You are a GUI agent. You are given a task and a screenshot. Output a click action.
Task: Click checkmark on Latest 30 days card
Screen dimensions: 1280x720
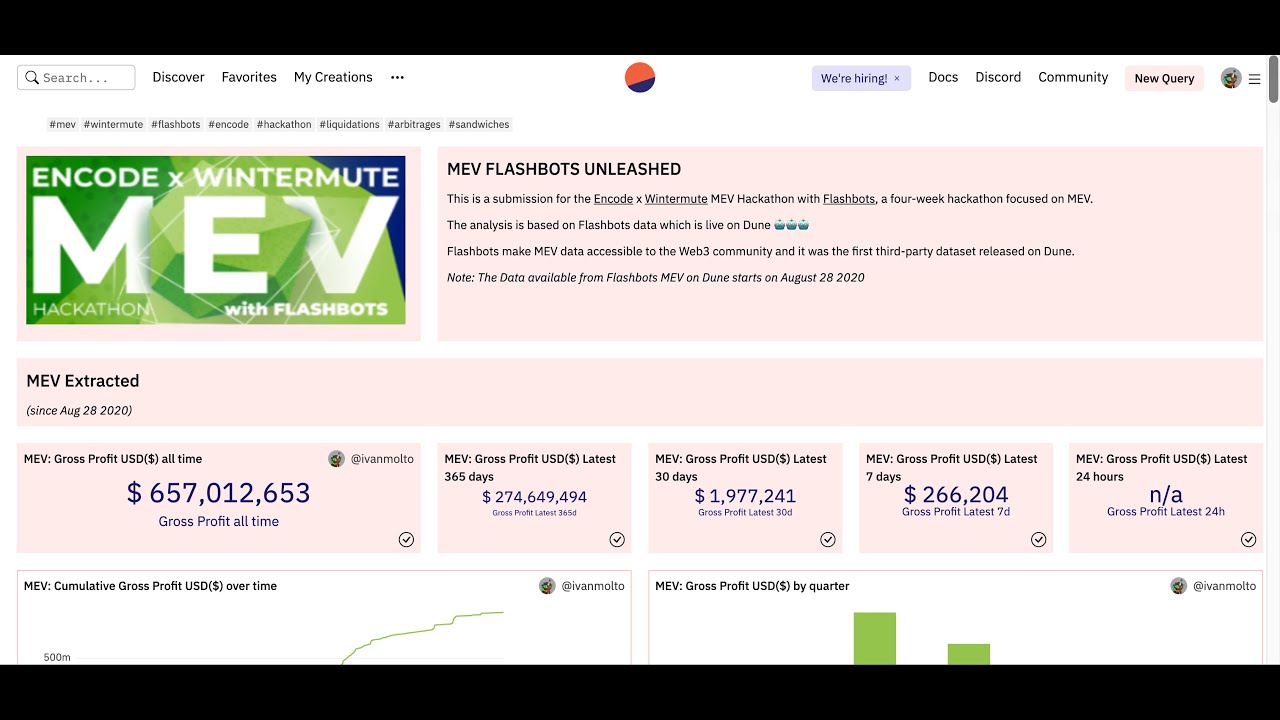coord(828,539)
